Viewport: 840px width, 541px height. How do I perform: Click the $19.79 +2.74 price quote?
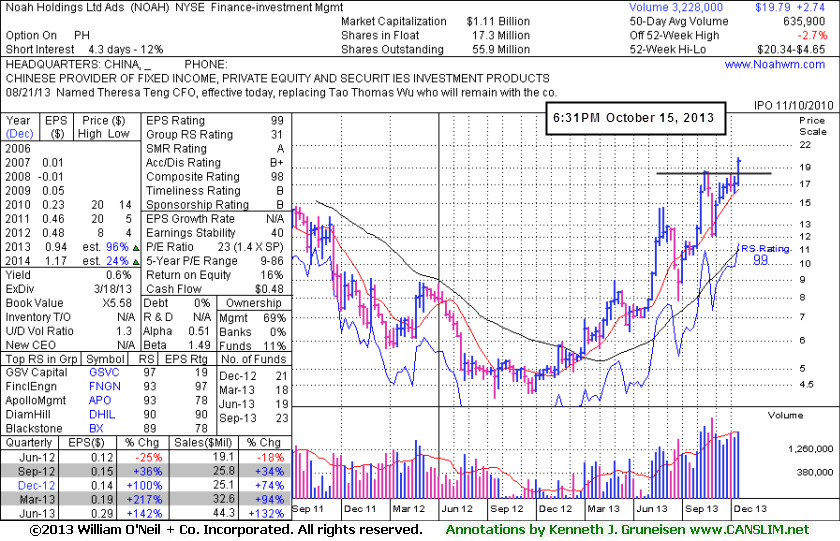pyautogui.click(x=791, y=7)
